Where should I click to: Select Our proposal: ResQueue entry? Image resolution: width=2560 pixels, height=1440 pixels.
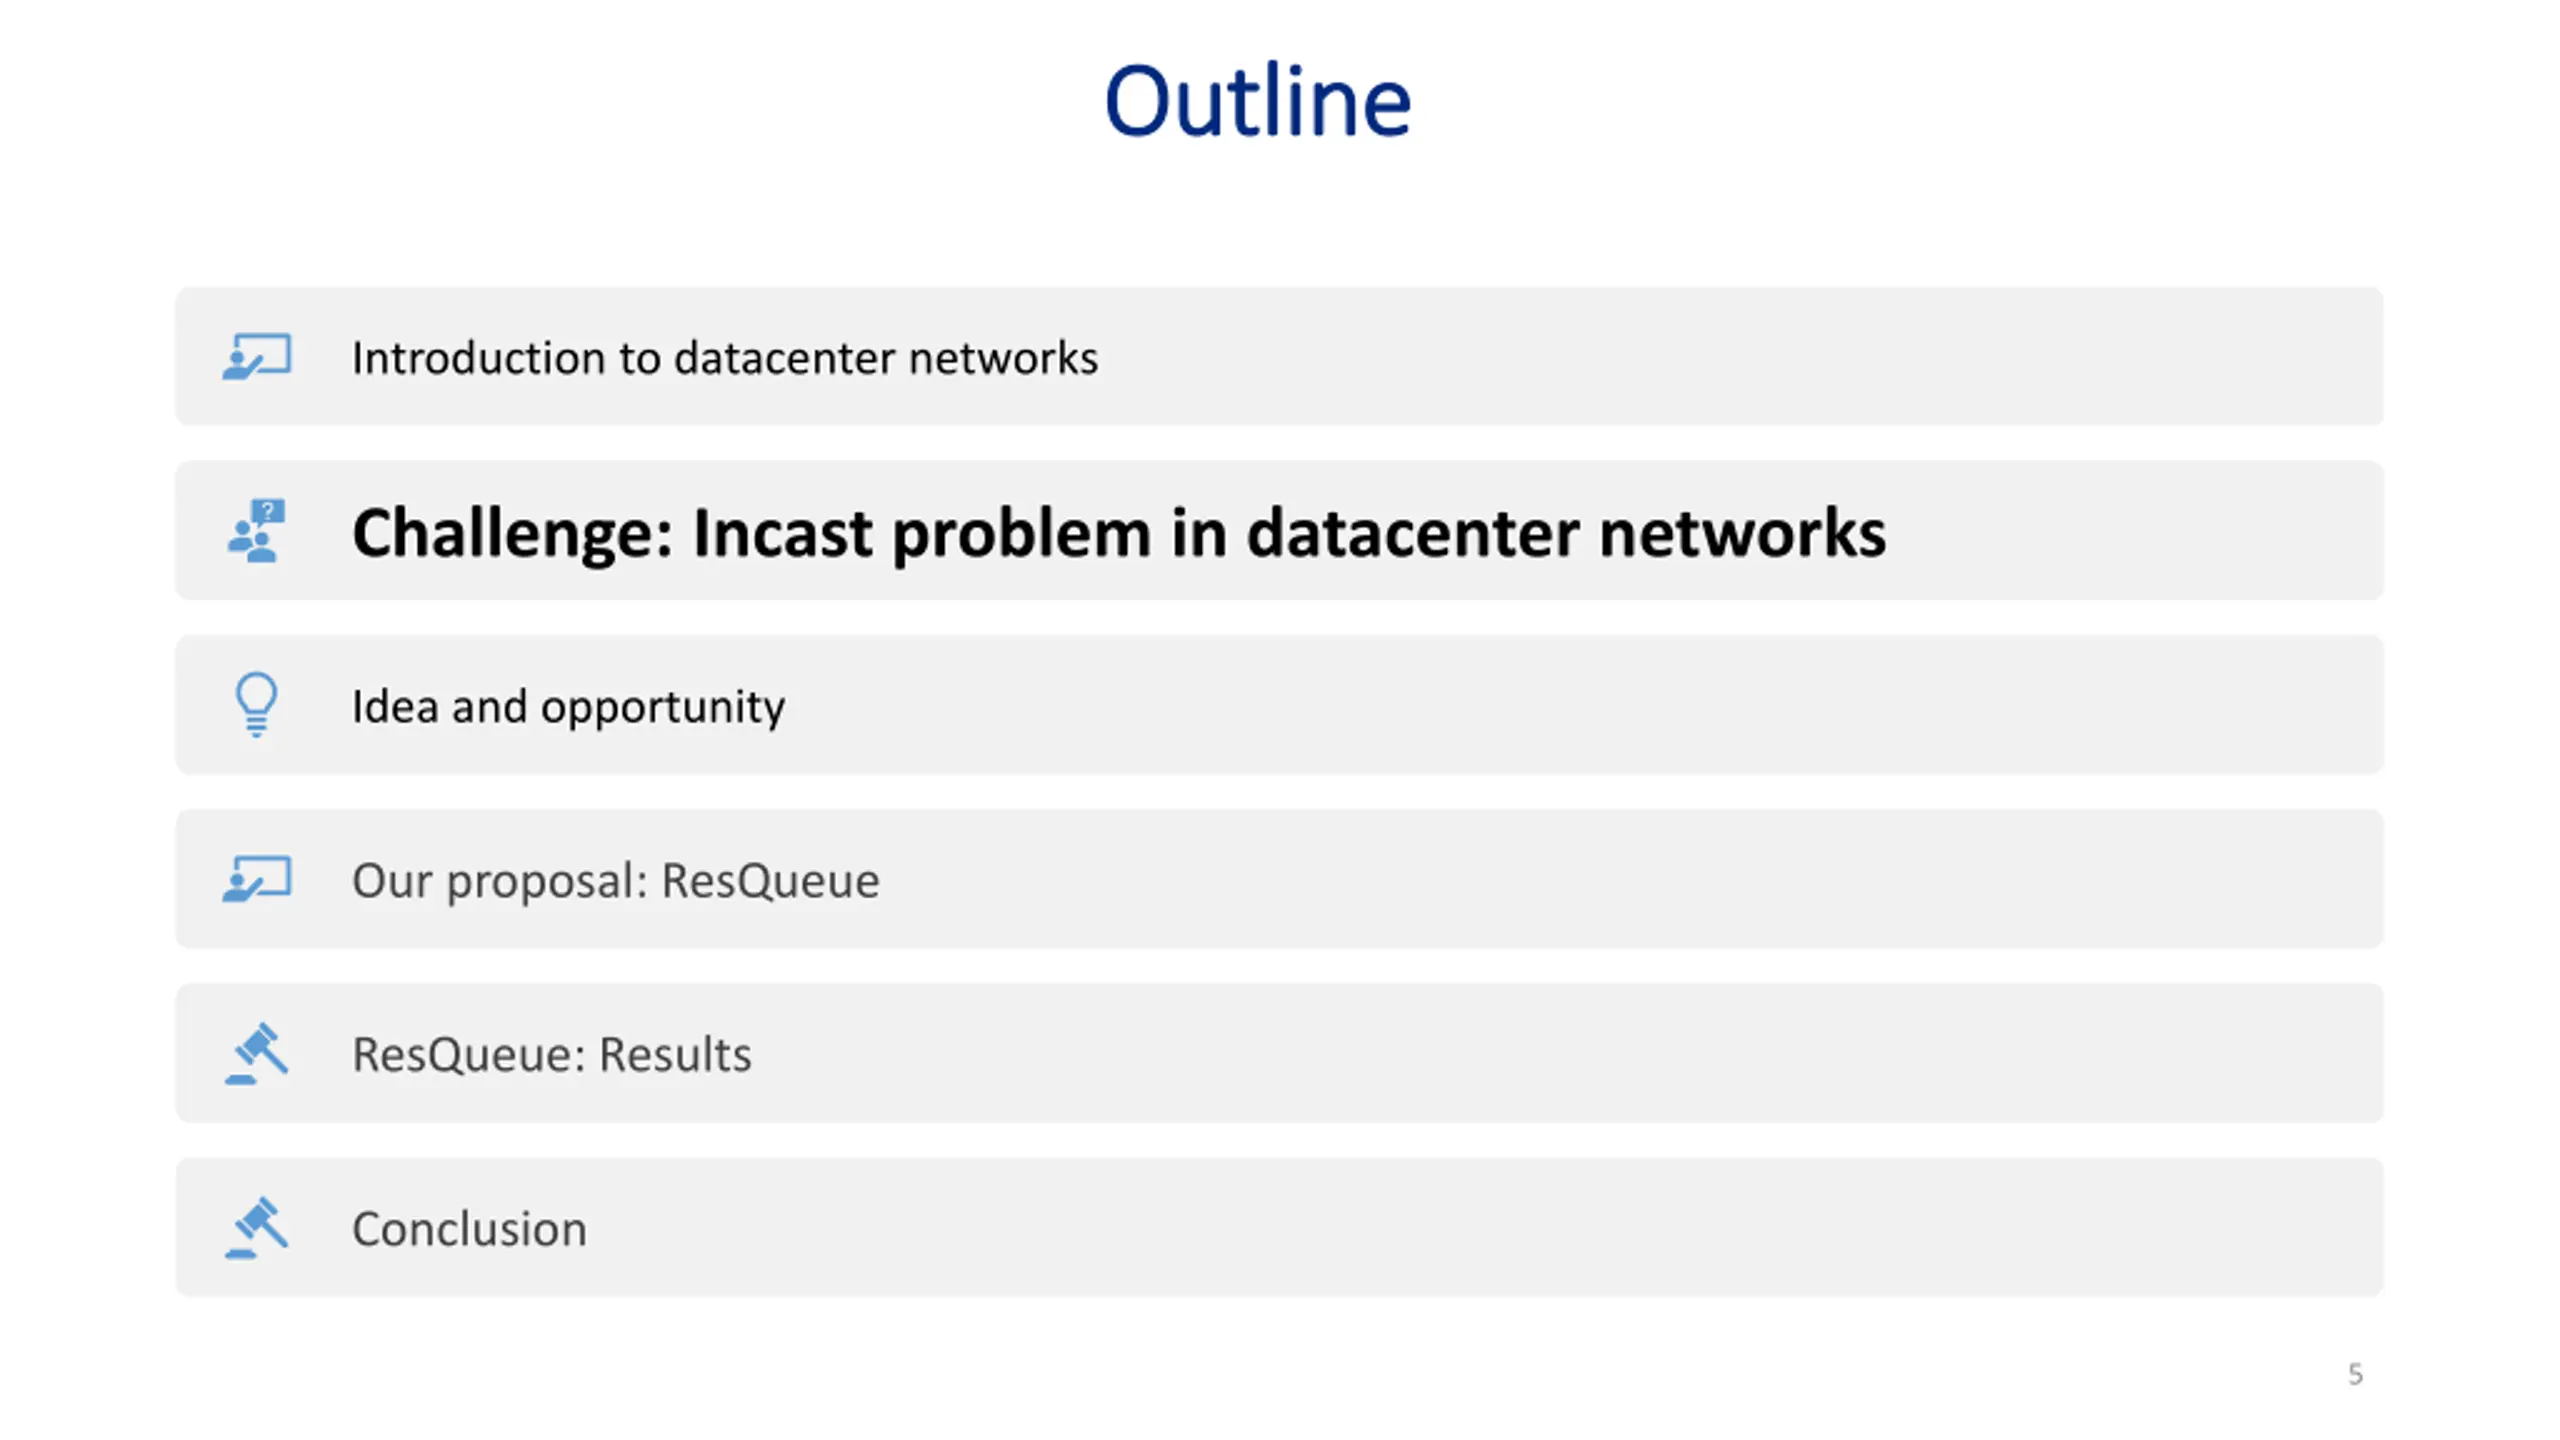[1279, 878]
